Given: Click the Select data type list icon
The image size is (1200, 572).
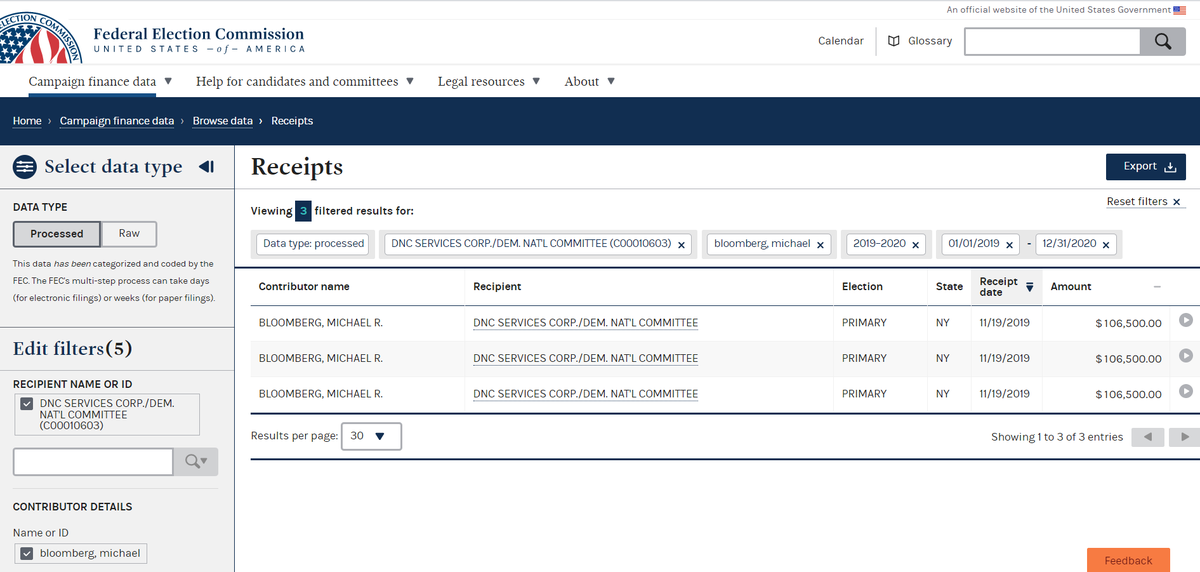Looking at the screenshot, I should point(25,167).
